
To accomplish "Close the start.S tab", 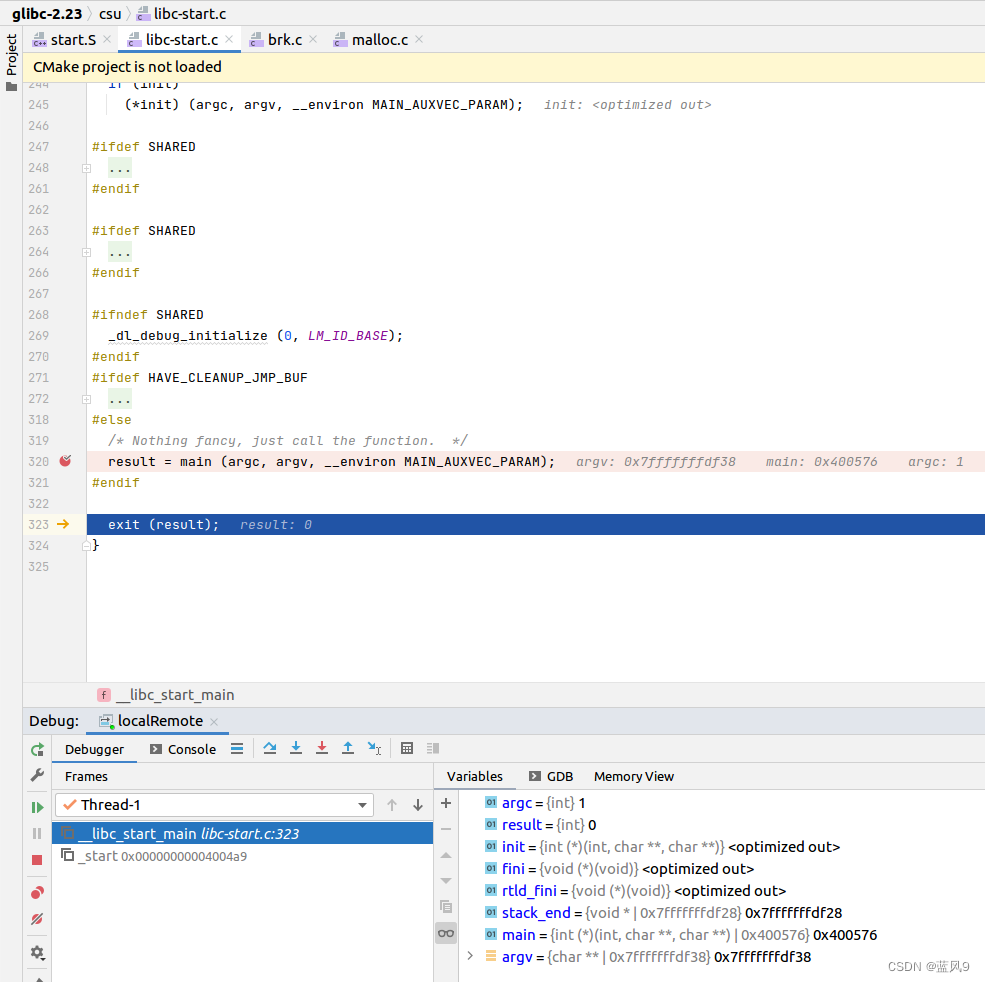I will [x=107, y=39].
